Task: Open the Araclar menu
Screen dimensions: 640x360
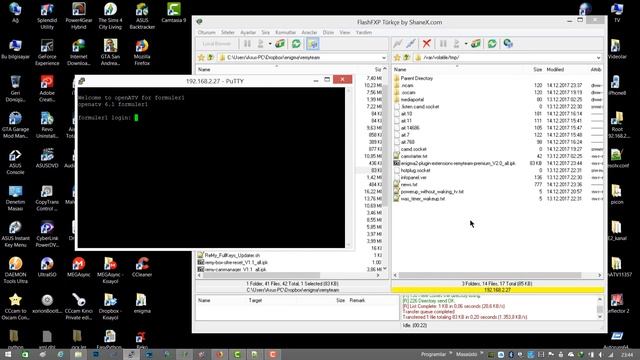Action: (x=309, y=32)
